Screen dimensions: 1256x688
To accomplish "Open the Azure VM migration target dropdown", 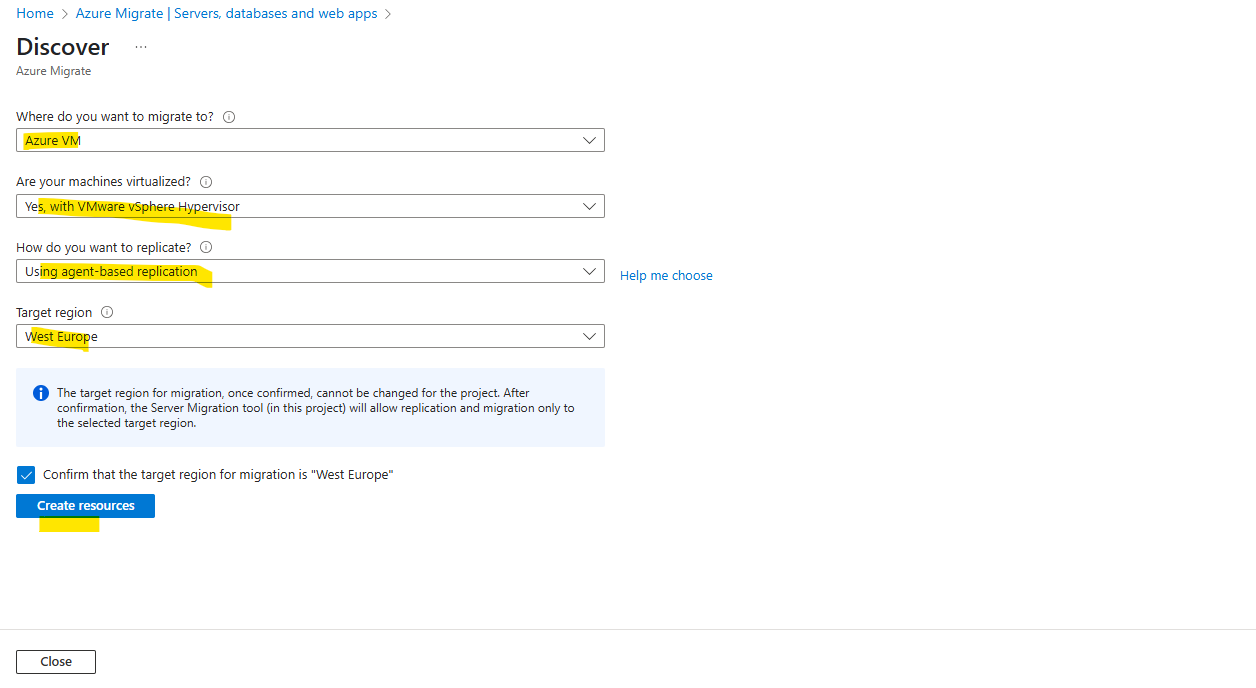I will click(310, 141).
